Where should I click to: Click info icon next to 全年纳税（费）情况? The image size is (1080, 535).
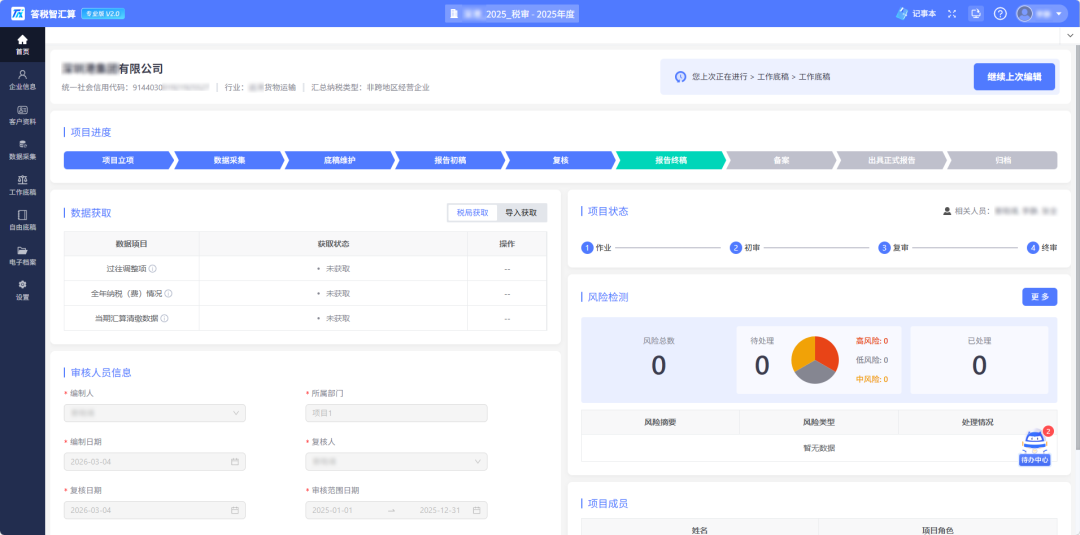(169, 293)
